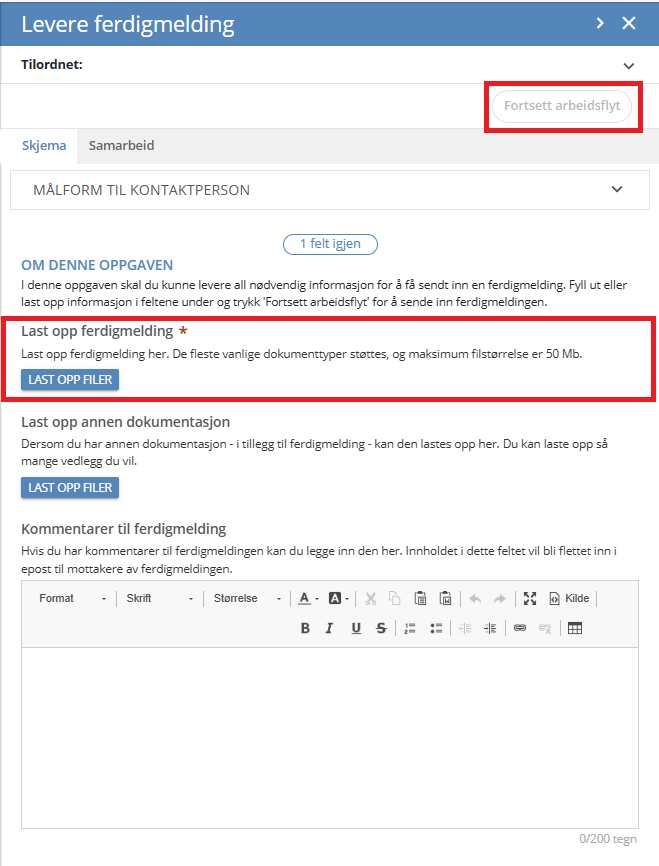Insert a bulleted list
Viewport: 659px width, 866px height.
[436, 628]
